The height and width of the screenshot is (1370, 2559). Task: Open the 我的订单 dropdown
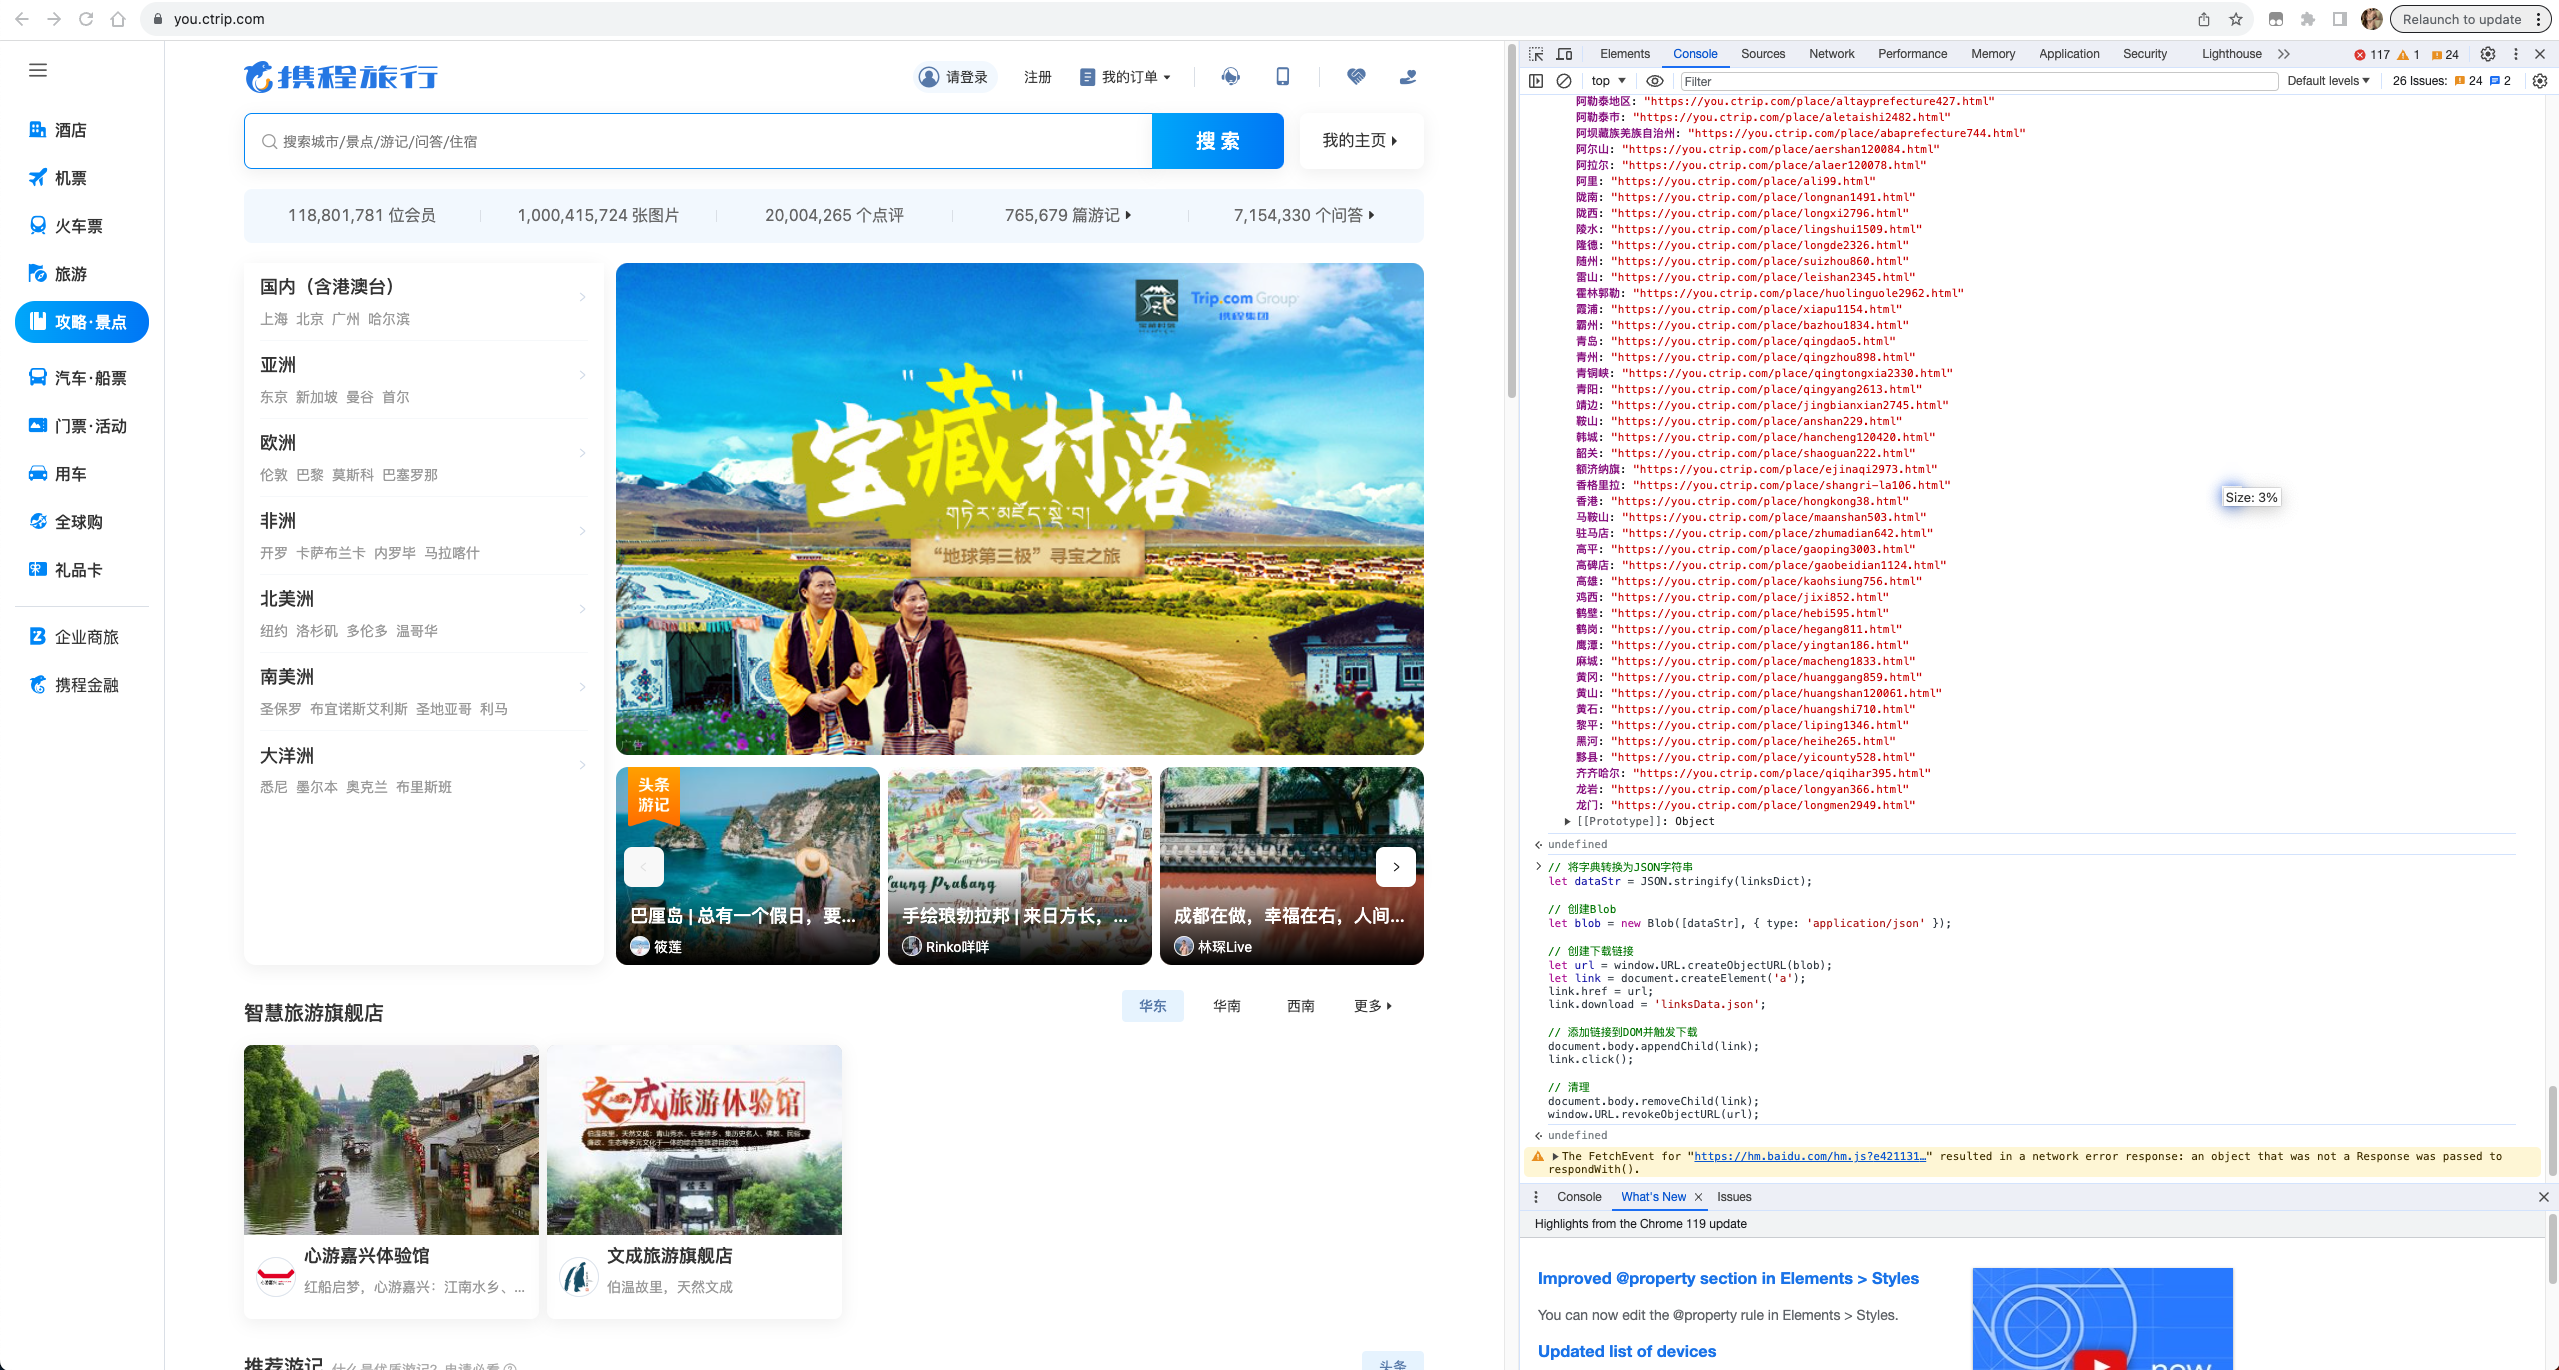[1125, 77]
